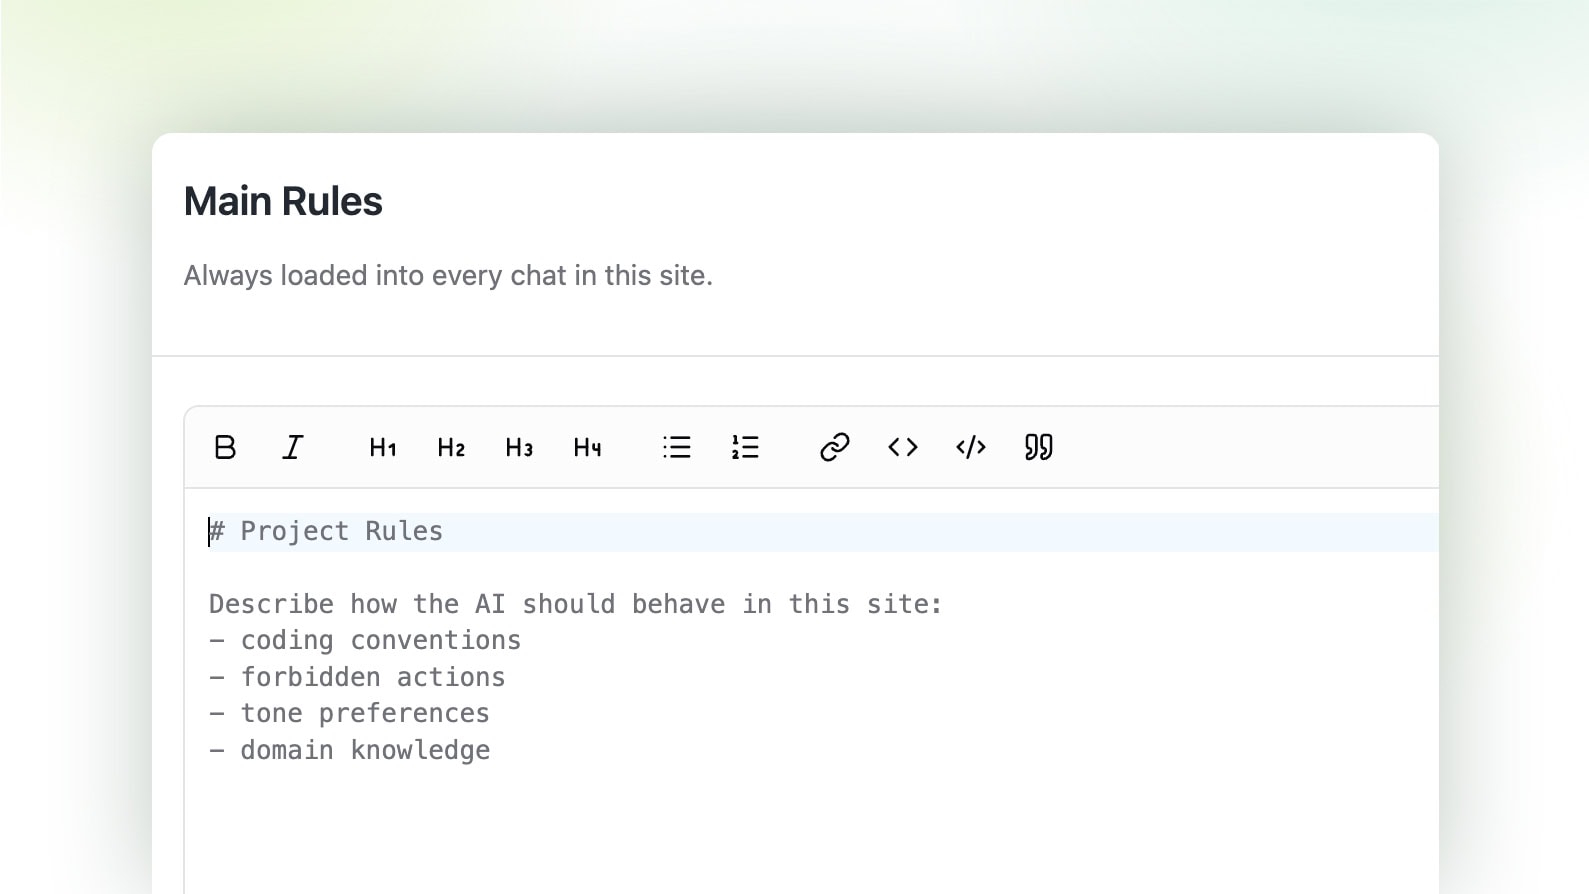Image resolution: width=1589 pixels, height=894 pixels.
Task: Insert inline code with angle brackets icon
Action: pyautogui.click(x=903, y=447)
